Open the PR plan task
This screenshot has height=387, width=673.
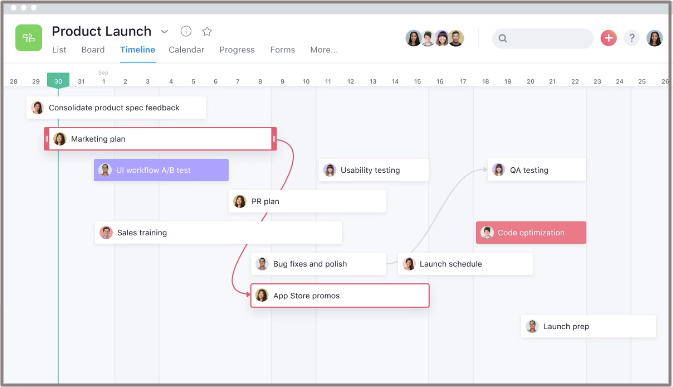click(307, 201)
